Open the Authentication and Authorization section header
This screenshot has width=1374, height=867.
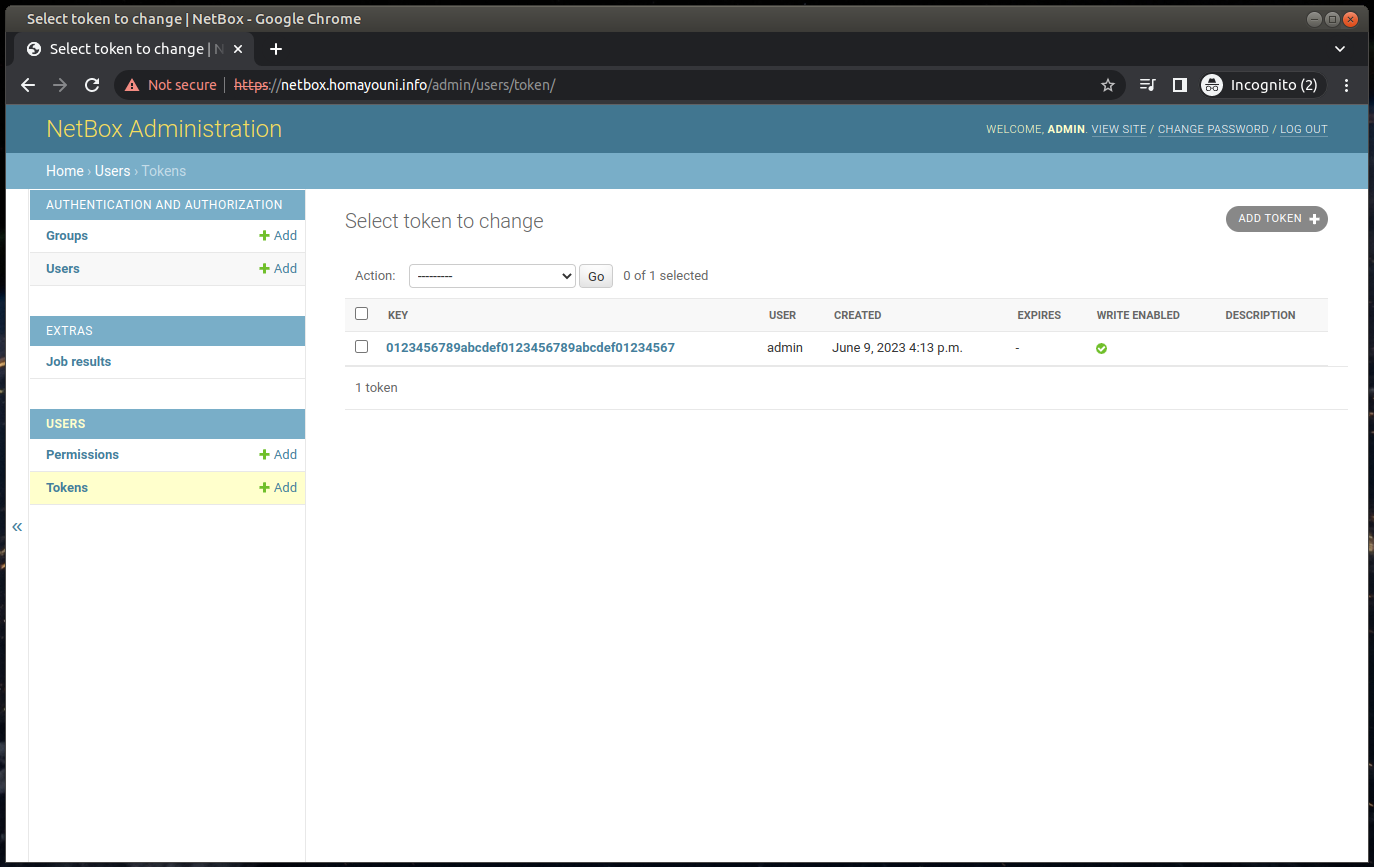[x=164, y=205]
